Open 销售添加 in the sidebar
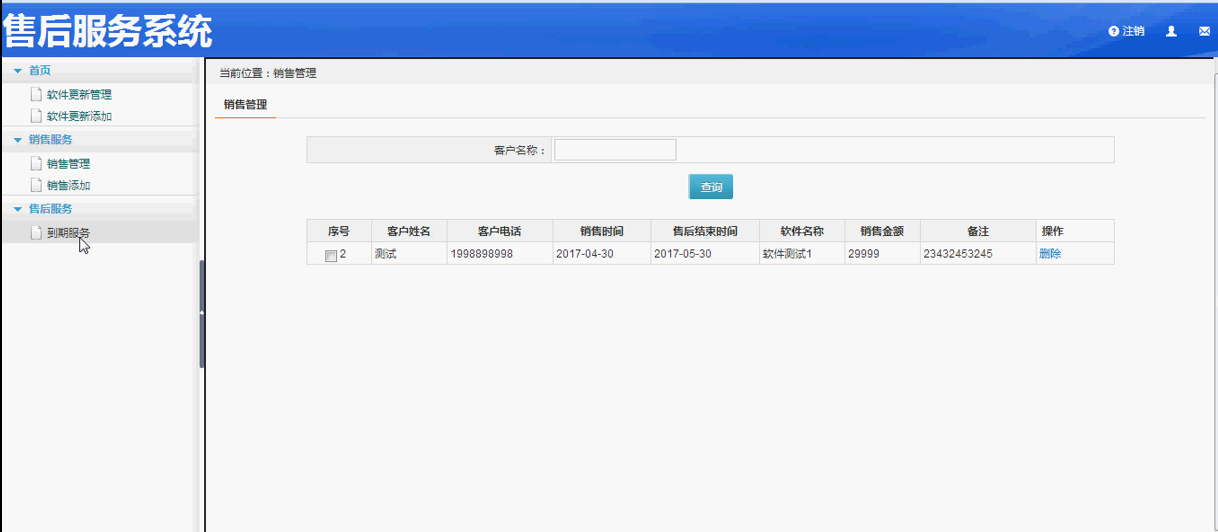The width and height of the screenshot is (1218, 532). click(69, 186)
